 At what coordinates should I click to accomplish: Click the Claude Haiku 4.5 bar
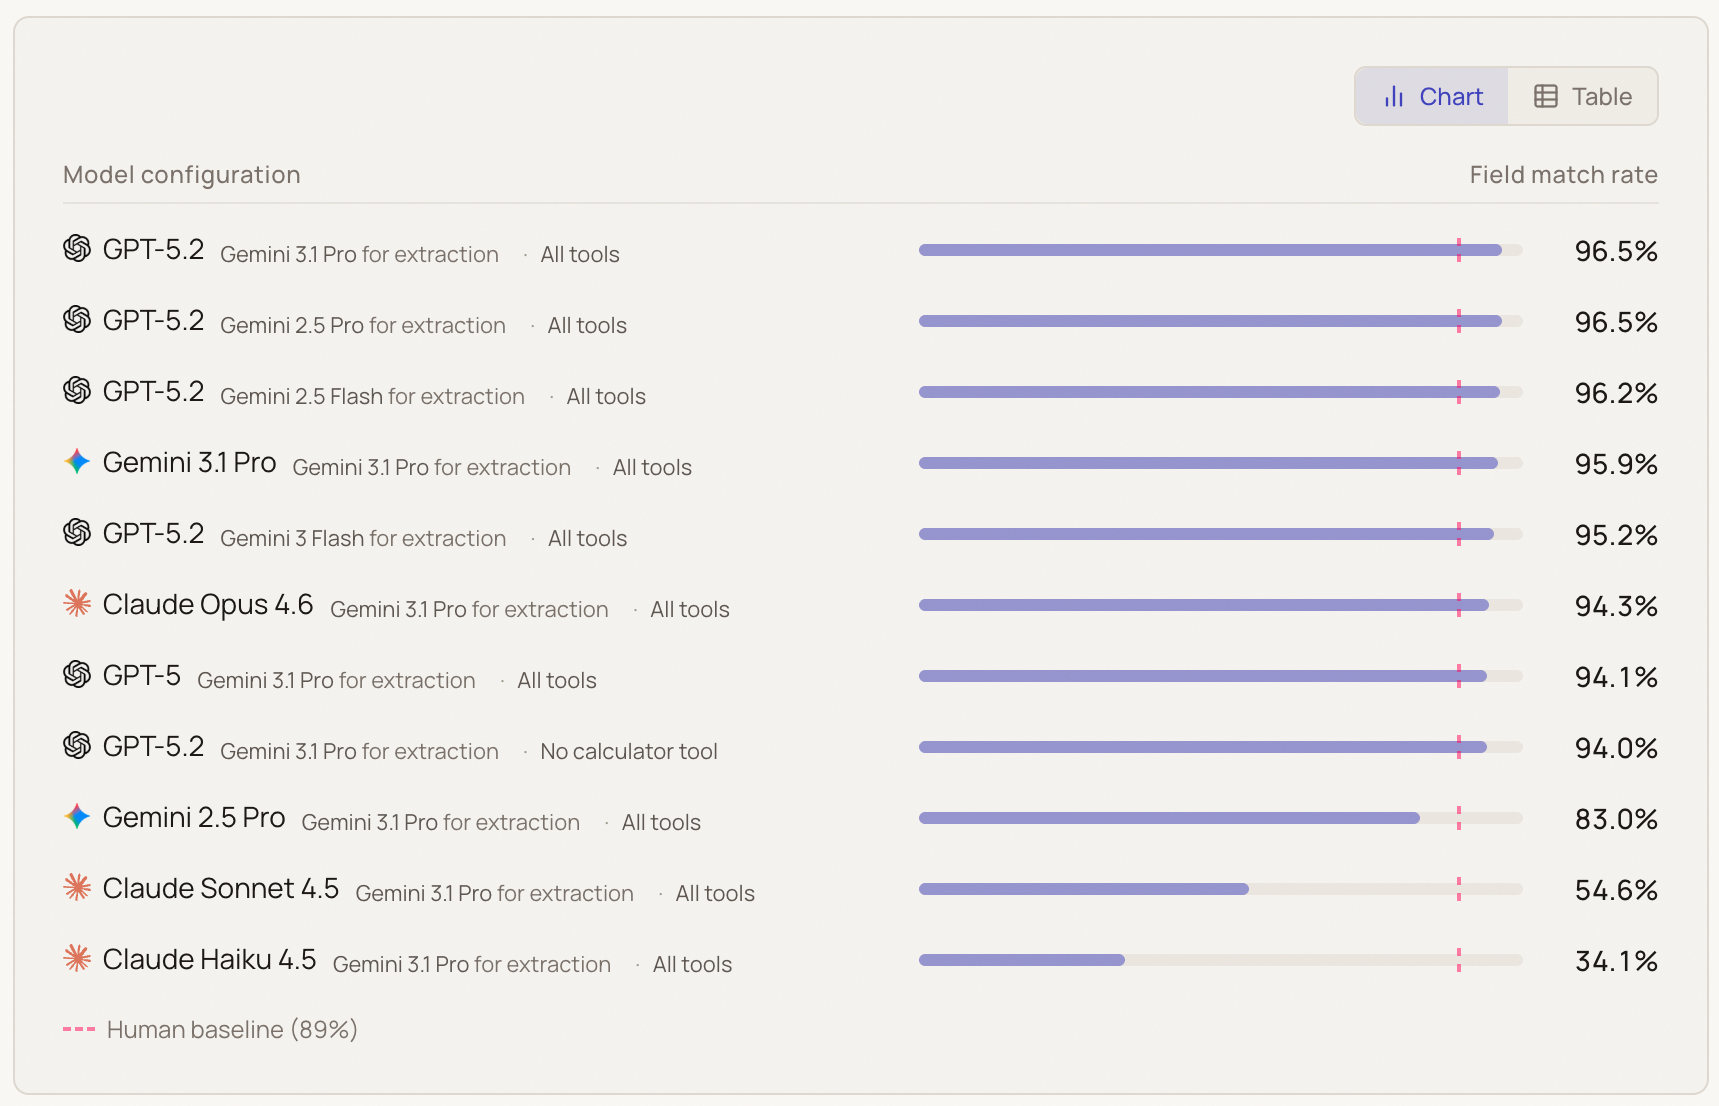1021,960
